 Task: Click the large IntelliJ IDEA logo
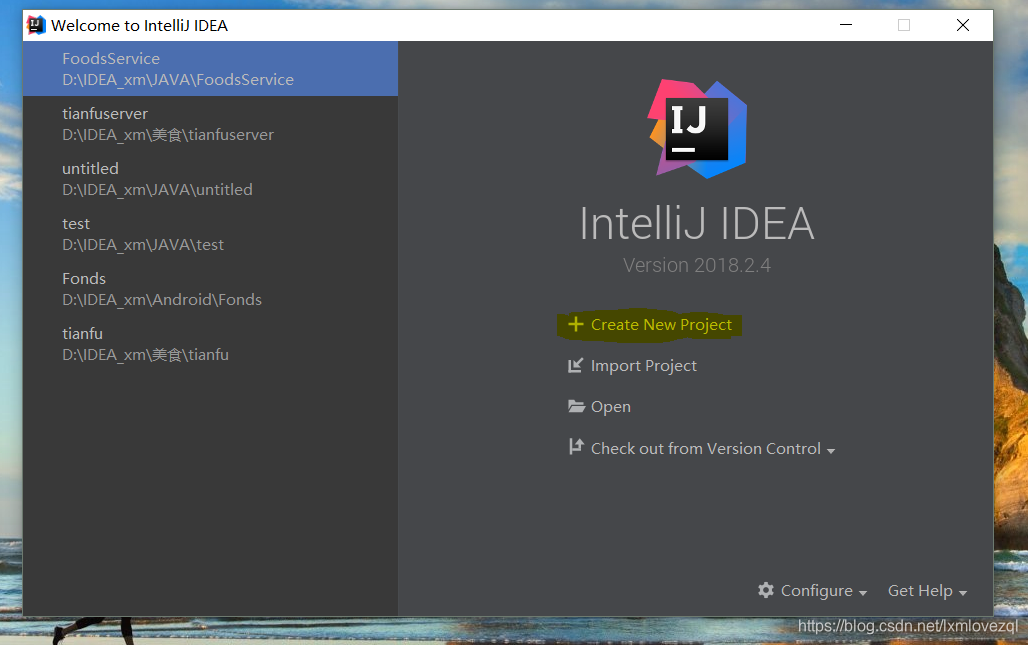click(x=698, y=129)
